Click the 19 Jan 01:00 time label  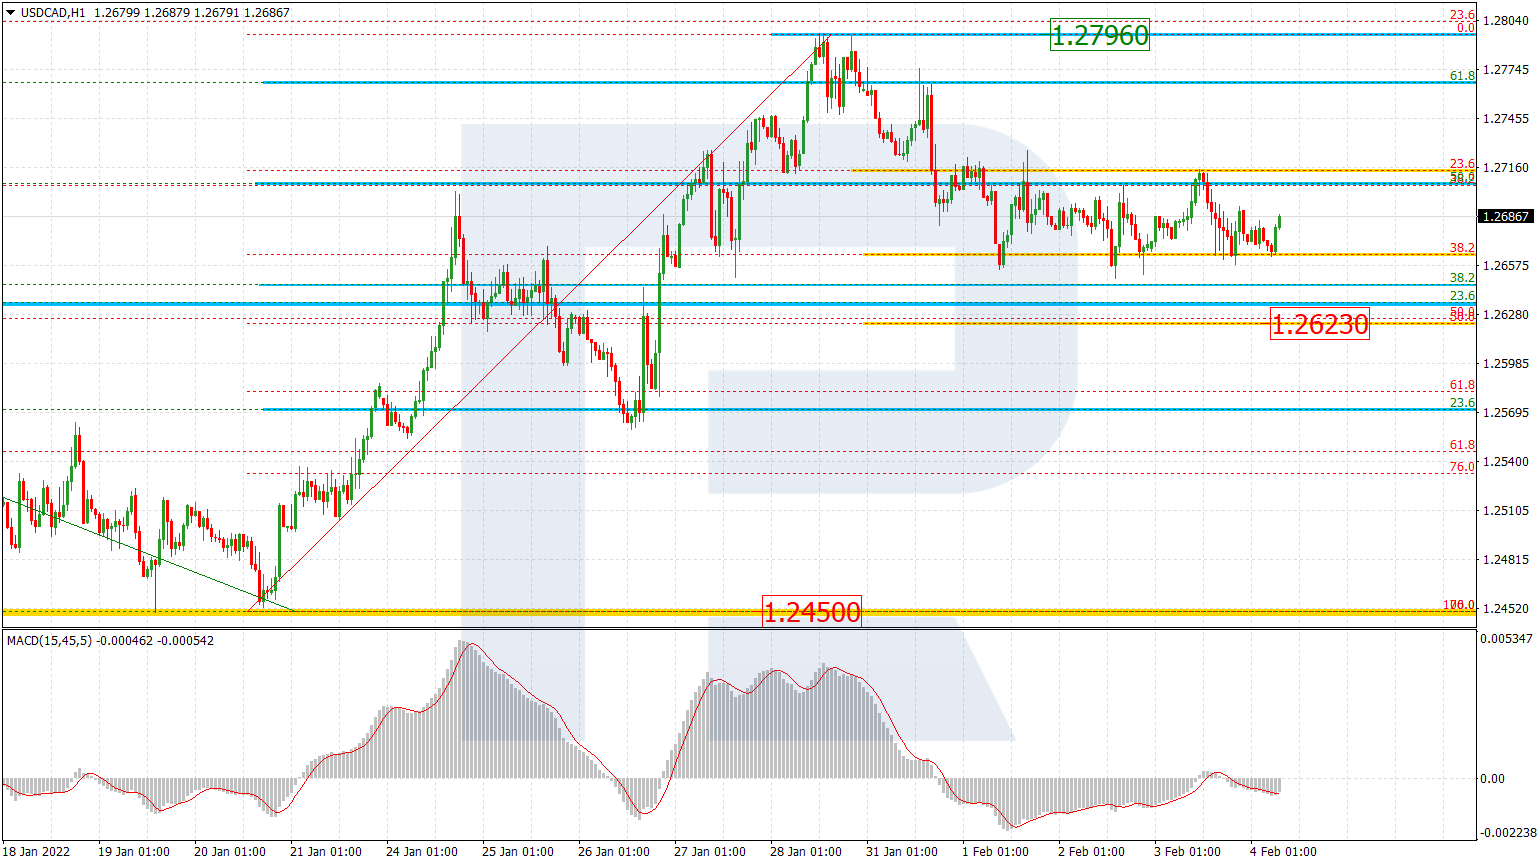[x=134, y=852]
